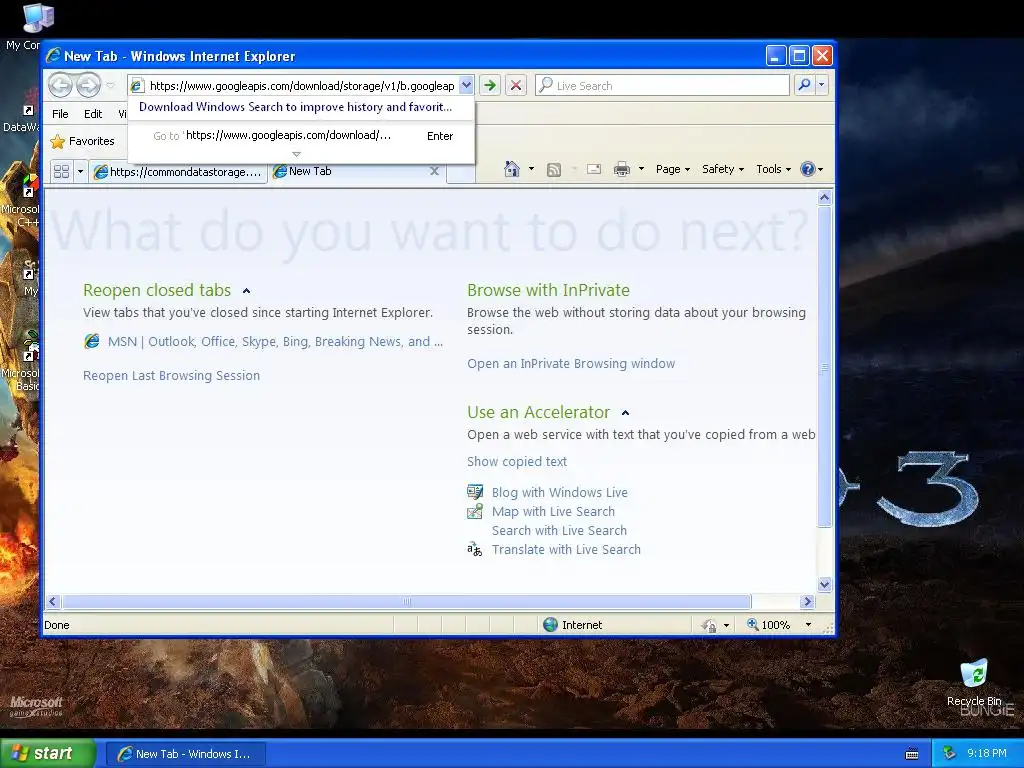Screen dimensions: 1024x768
Task: Open the Tools menu
Action: tap(773, 169)
